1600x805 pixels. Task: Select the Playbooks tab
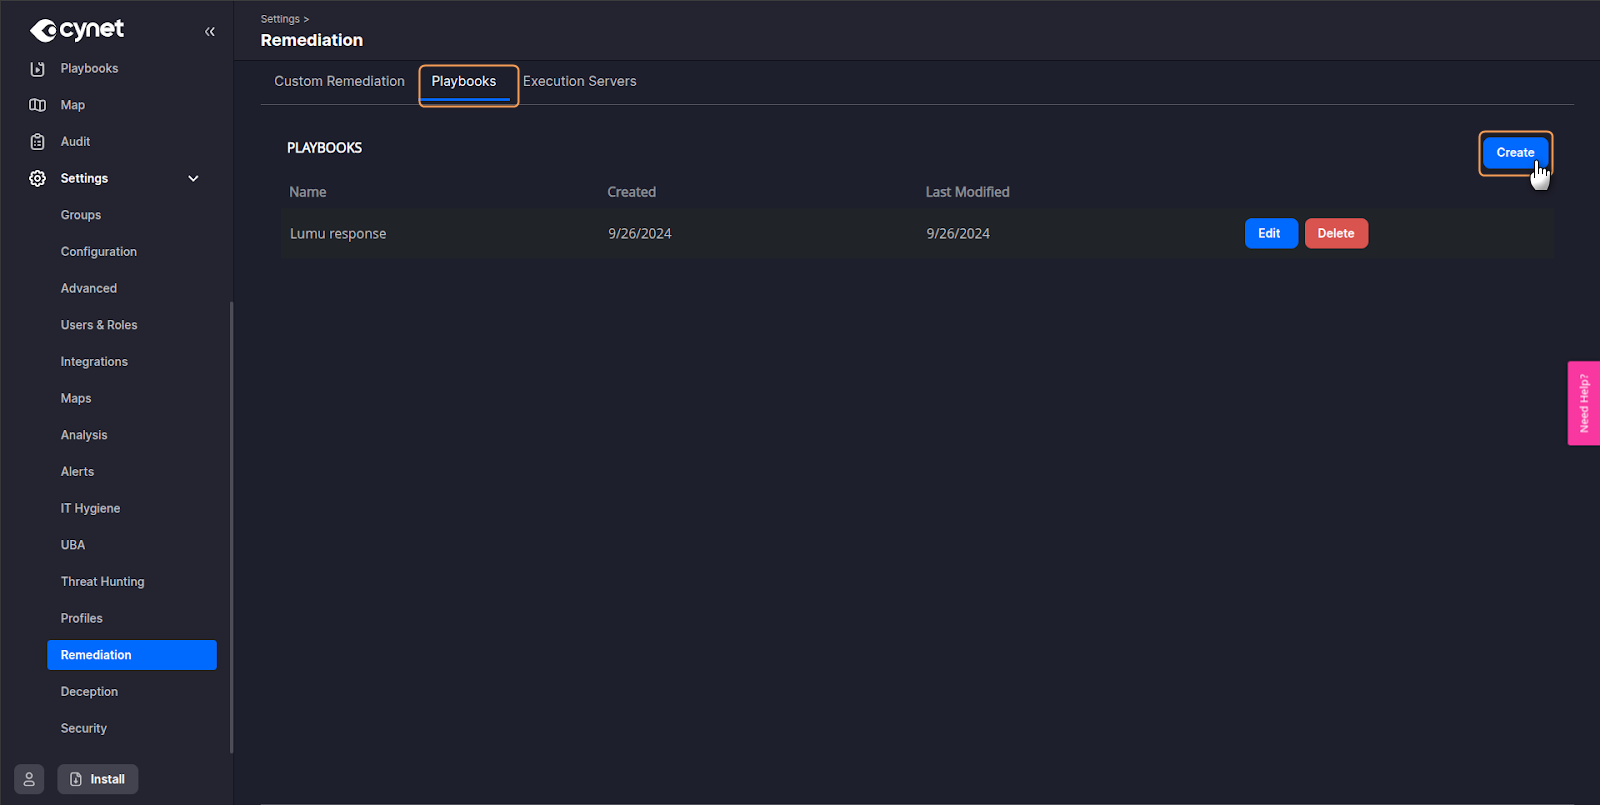click(464, 81)
